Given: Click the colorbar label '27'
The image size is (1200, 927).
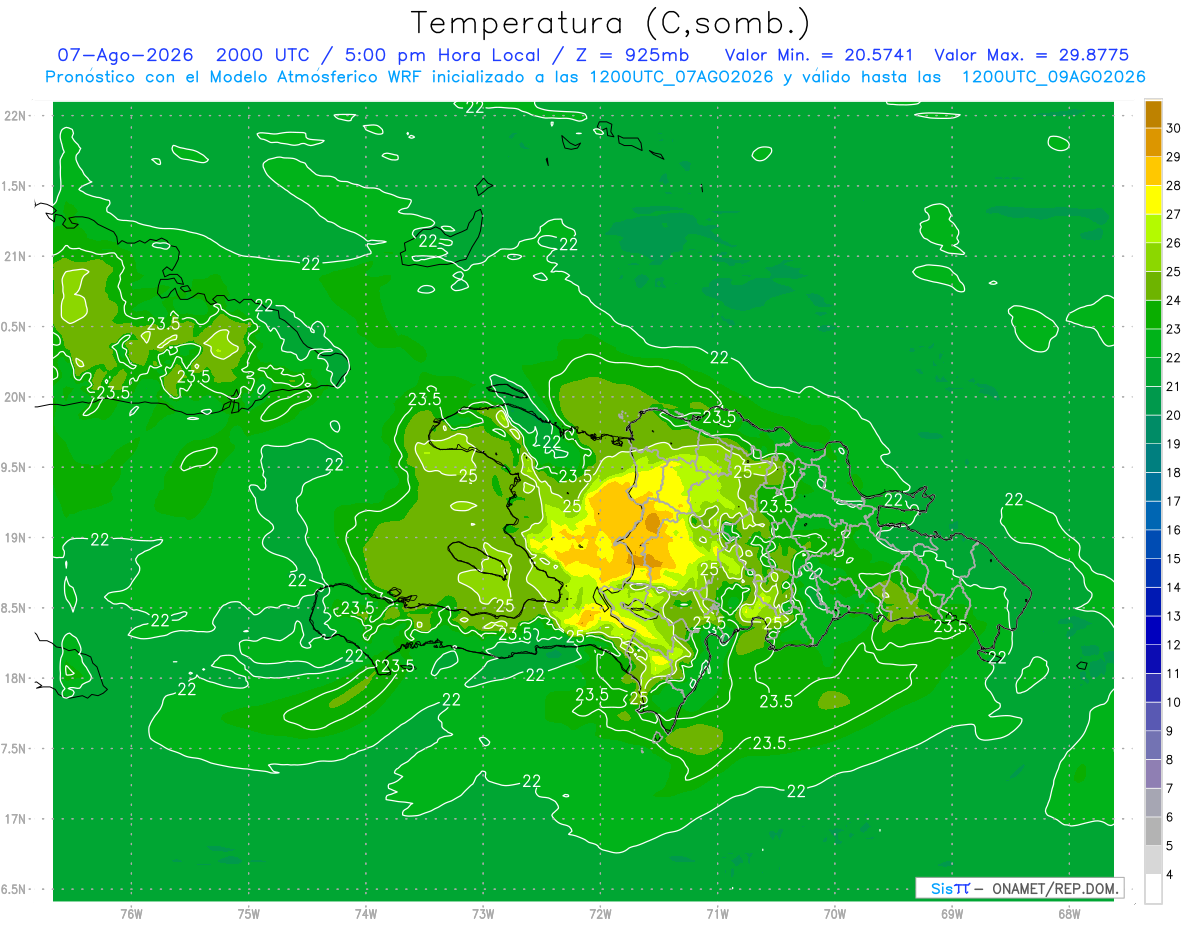Looking at the screenshot, I should 1174,214.
